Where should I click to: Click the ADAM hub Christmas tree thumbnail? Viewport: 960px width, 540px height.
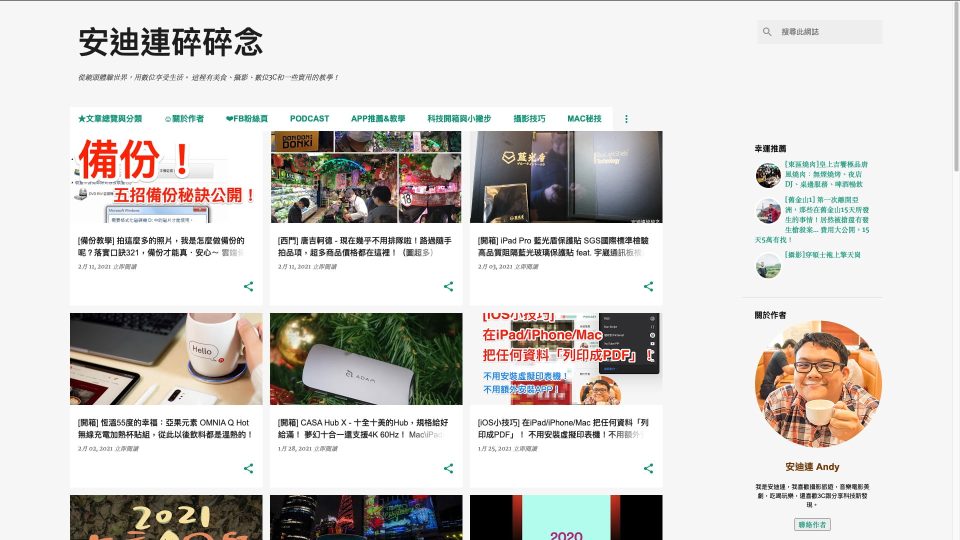coord(366,359)
